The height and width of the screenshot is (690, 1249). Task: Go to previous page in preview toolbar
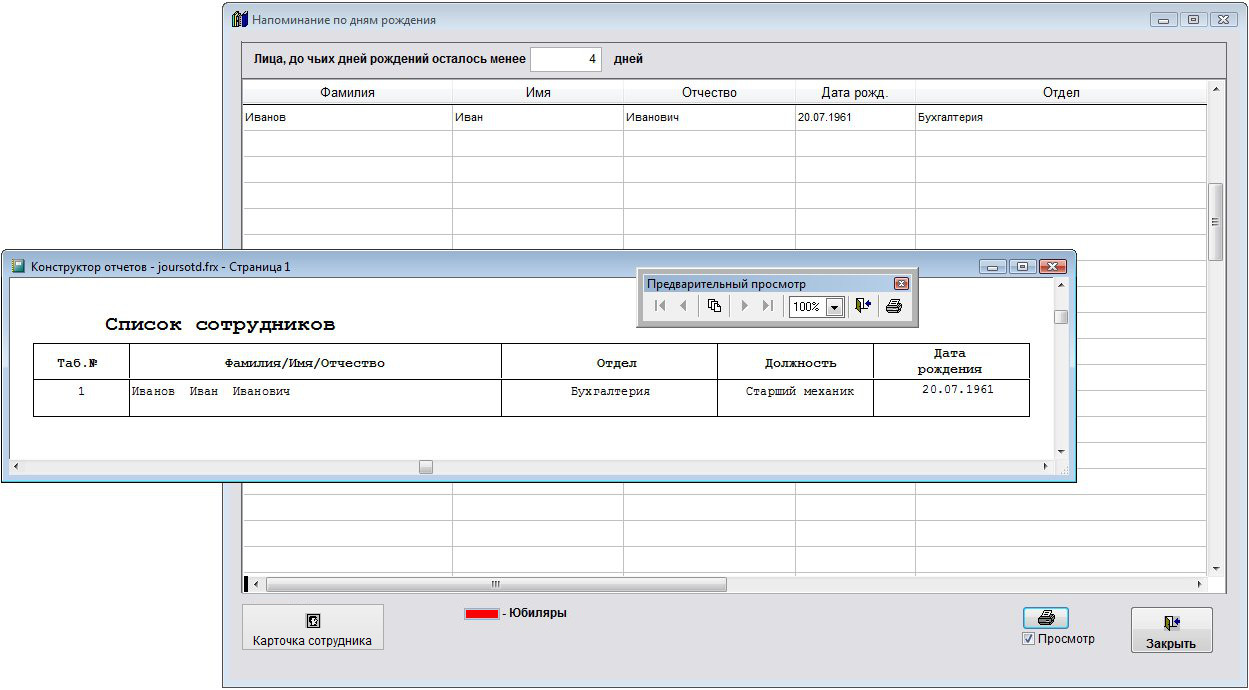tap(683, 306)
